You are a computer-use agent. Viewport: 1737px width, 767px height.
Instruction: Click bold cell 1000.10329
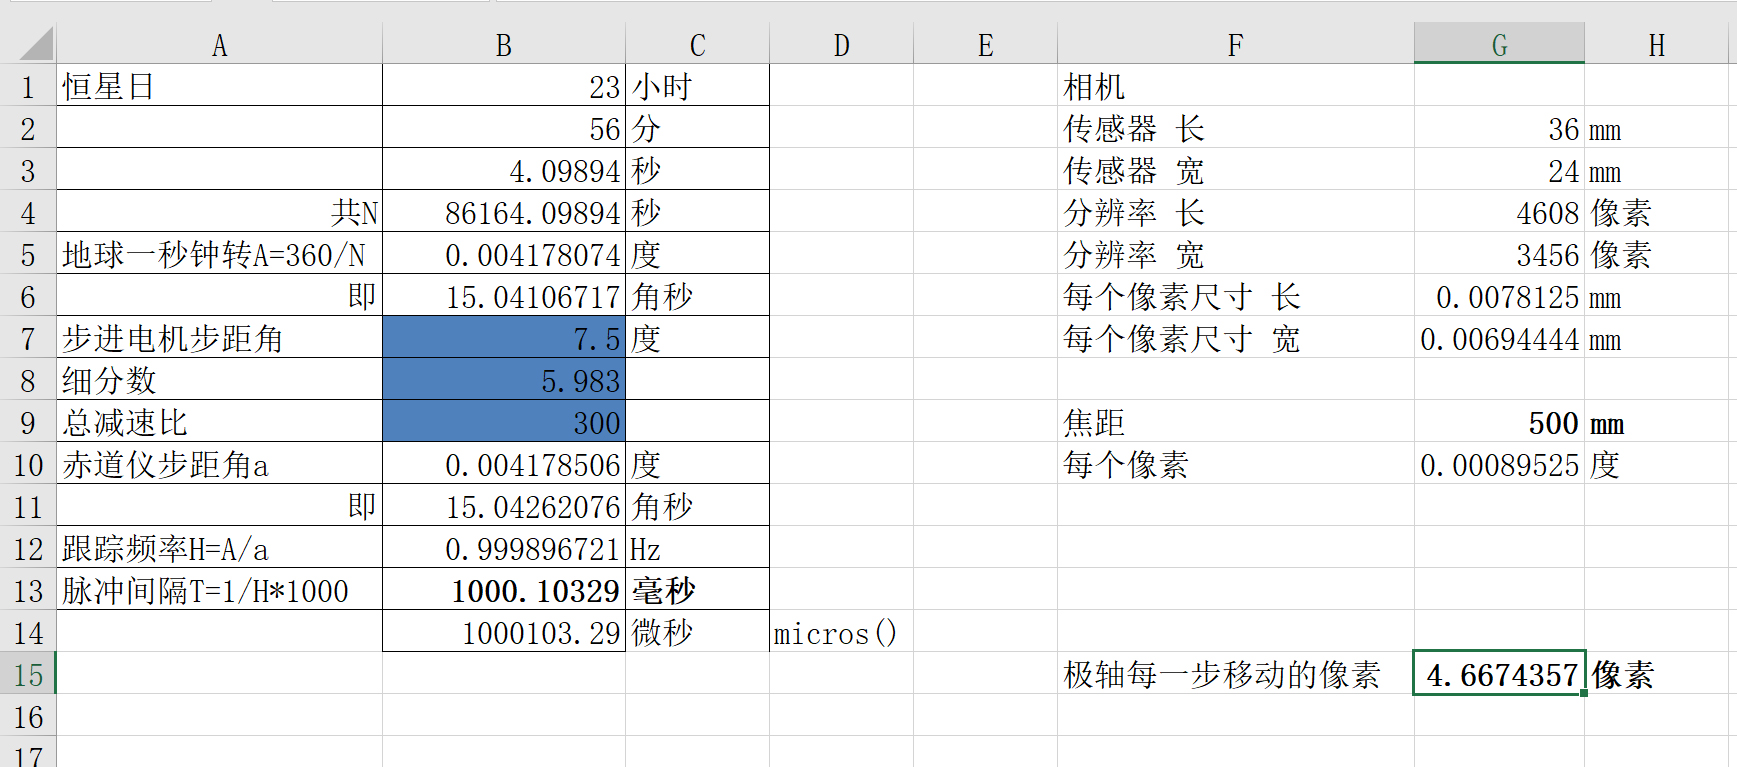504,590
